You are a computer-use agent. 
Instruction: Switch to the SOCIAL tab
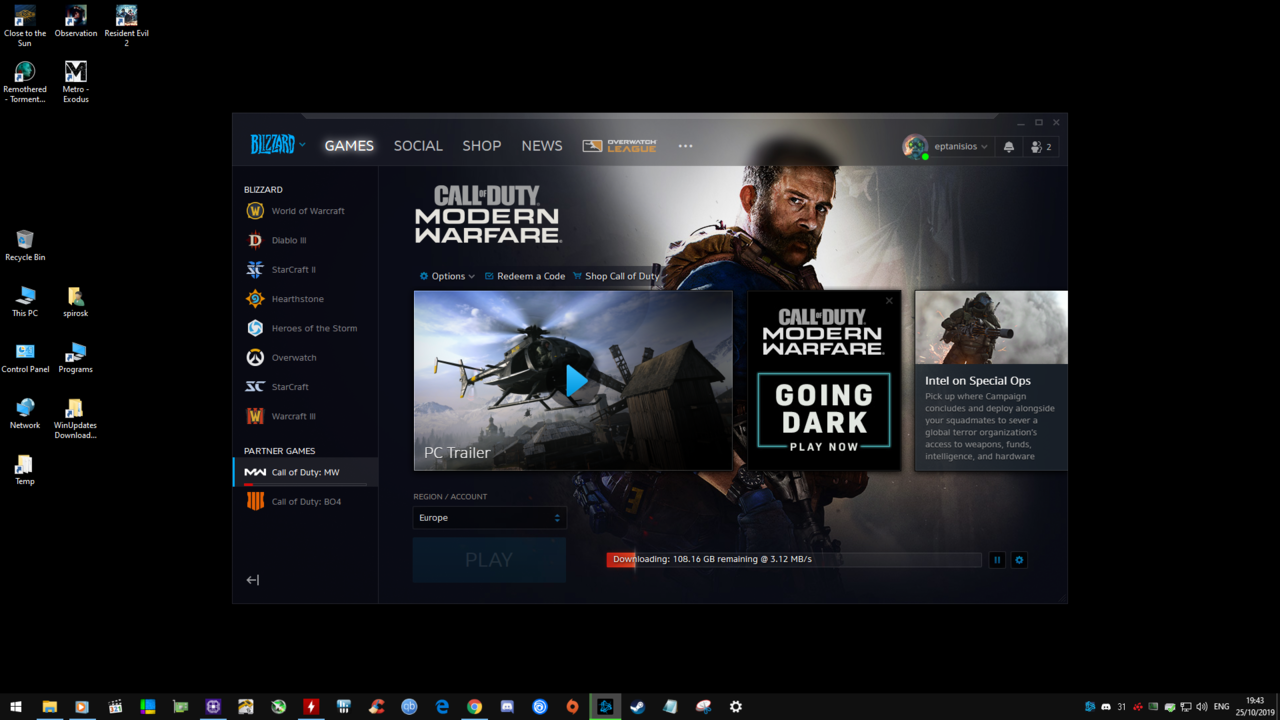click(x=418, y=146)
